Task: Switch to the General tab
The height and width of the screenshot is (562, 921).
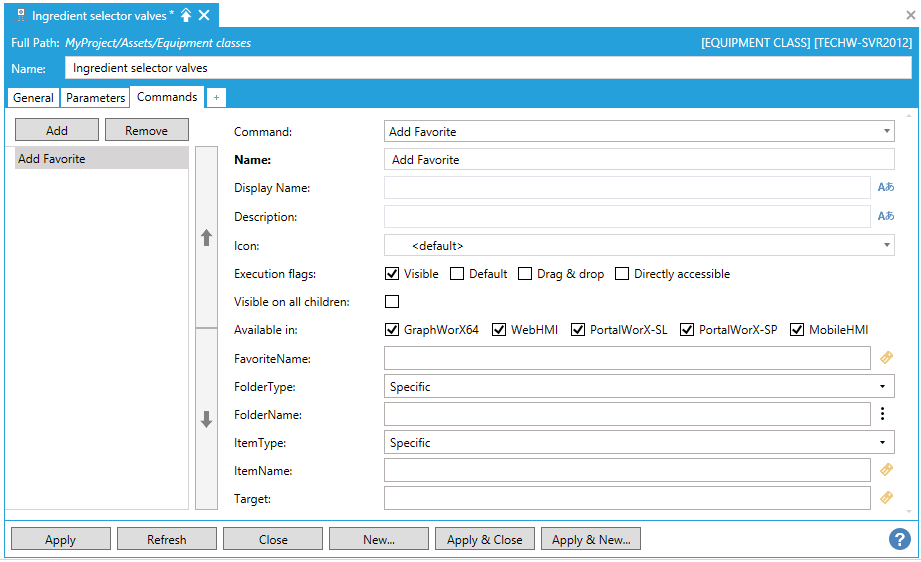Action: [x=33, y=98]
